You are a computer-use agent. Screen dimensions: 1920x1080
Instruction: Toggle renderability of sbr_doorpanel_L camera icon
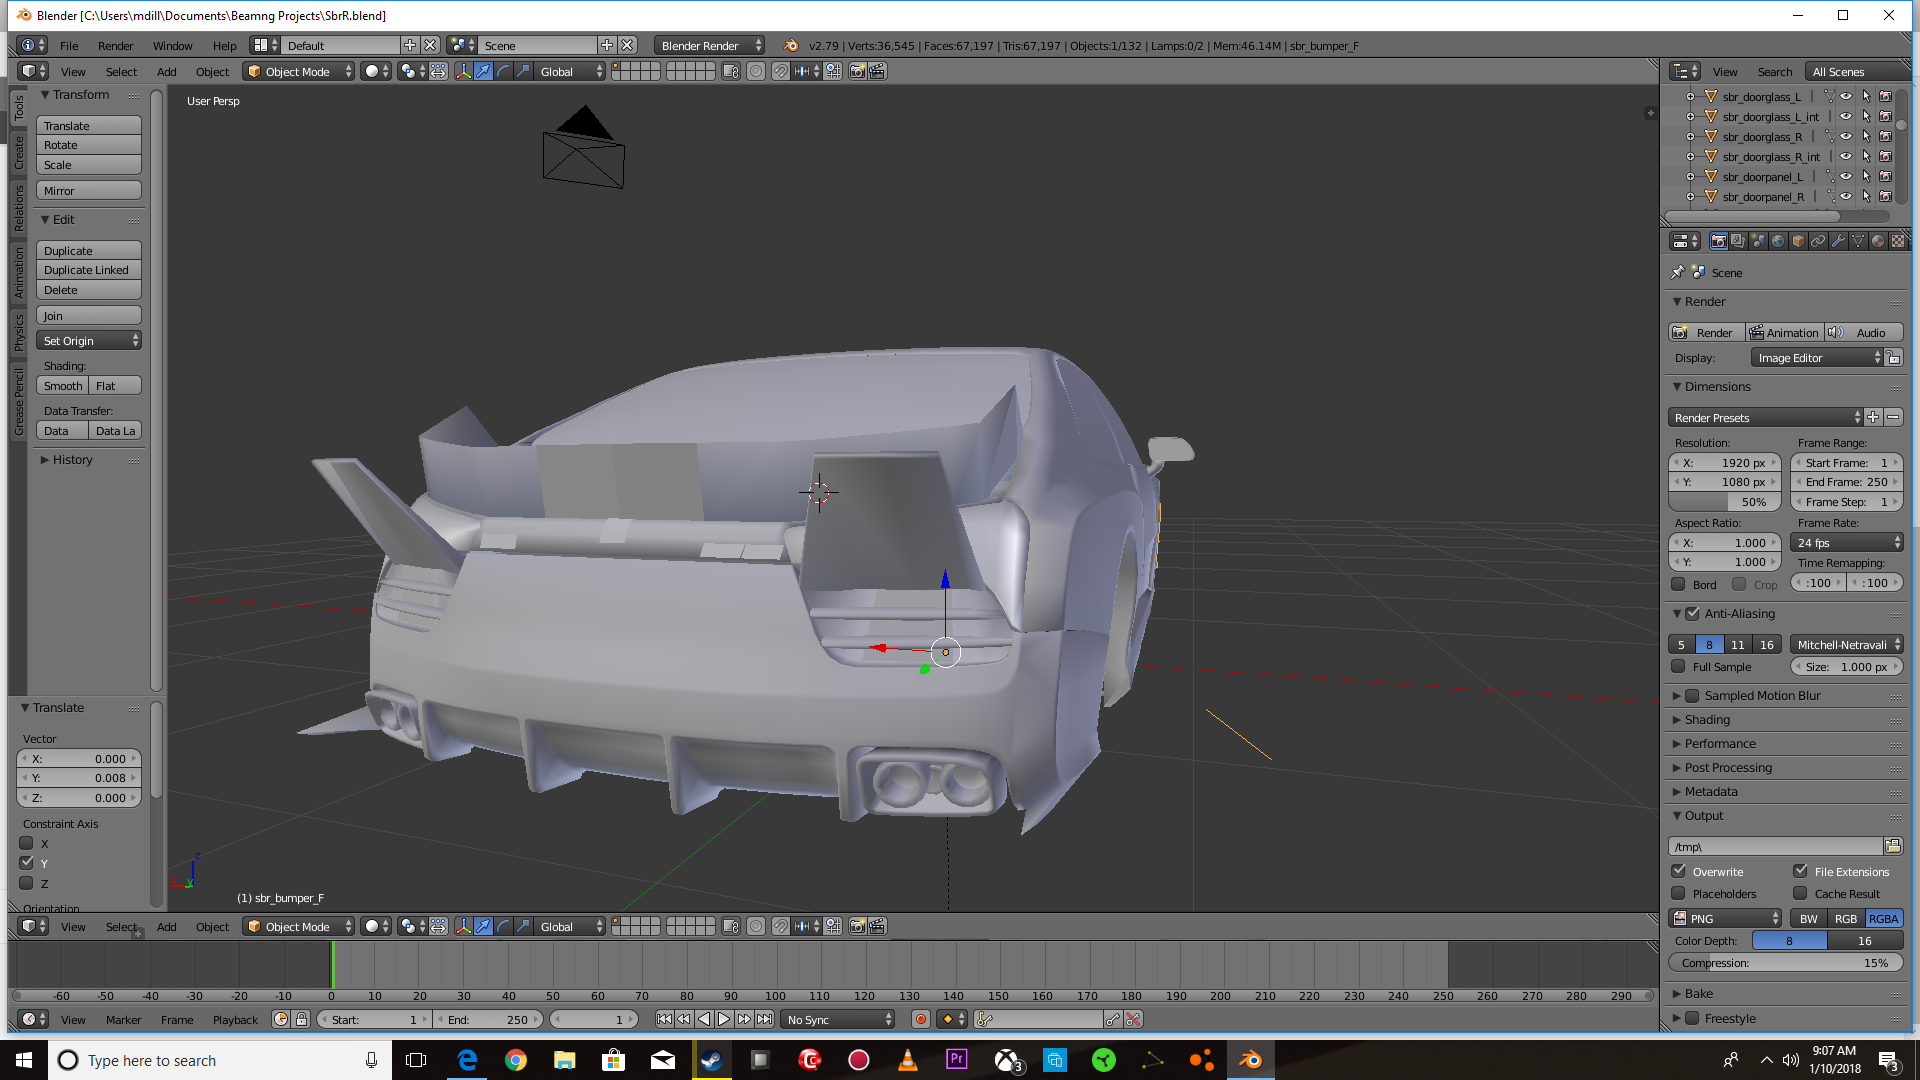click(x=1885, y=177)
